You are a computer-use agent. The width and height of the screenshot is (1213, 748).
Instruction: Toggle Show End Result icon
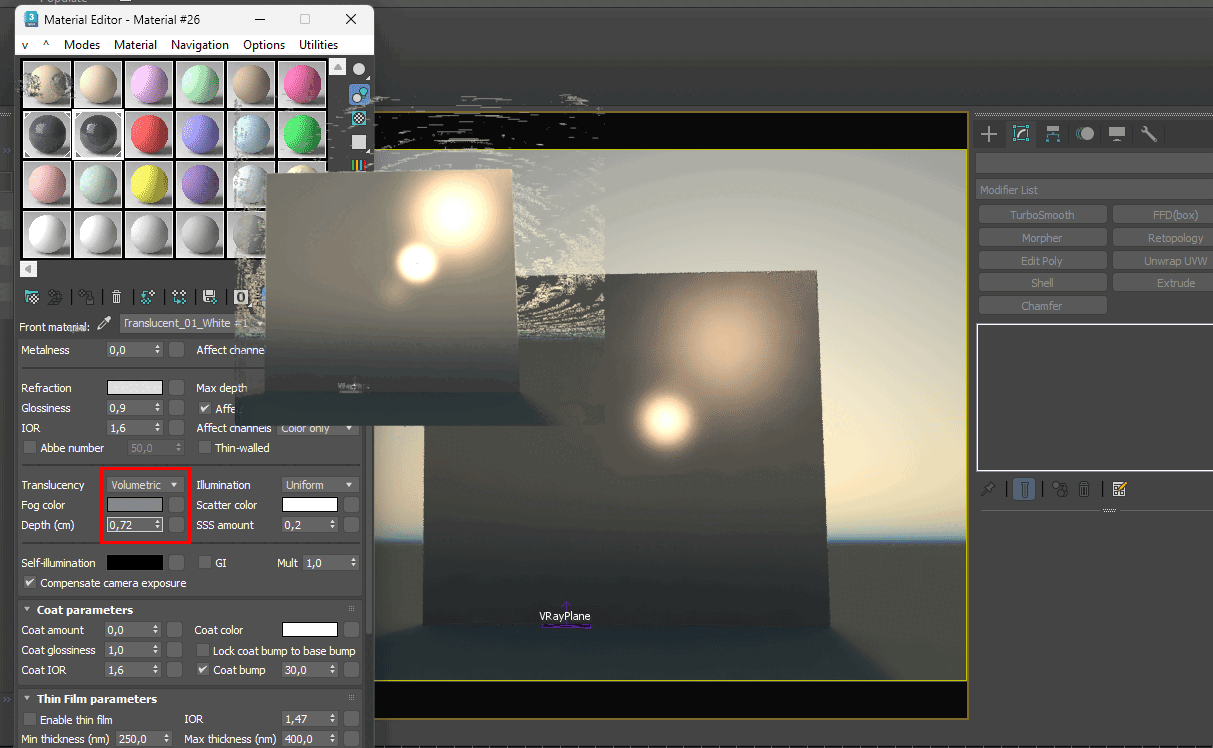[1023, 489]
